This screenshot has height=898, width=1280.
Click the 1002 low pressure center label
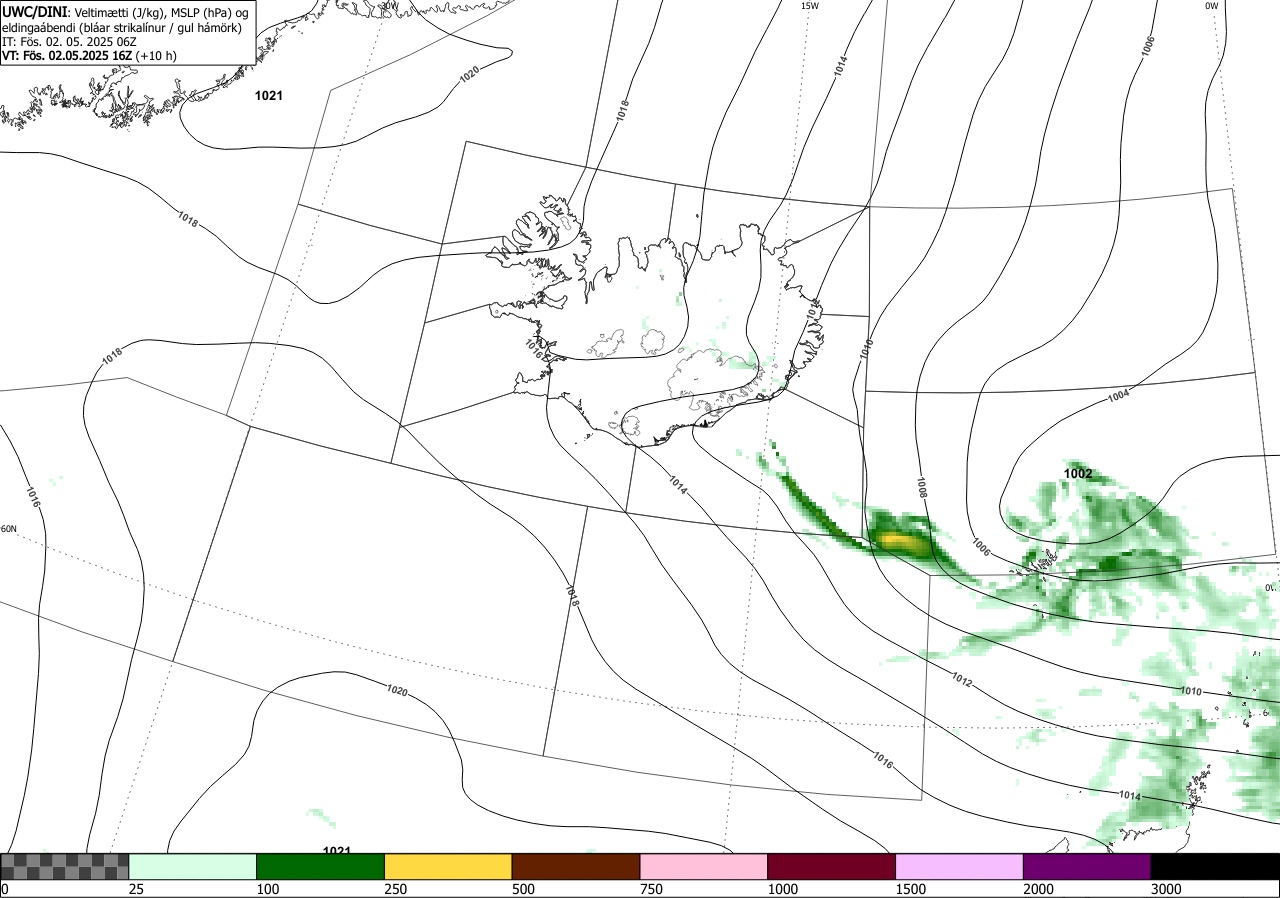click(x=1078, y=474)
